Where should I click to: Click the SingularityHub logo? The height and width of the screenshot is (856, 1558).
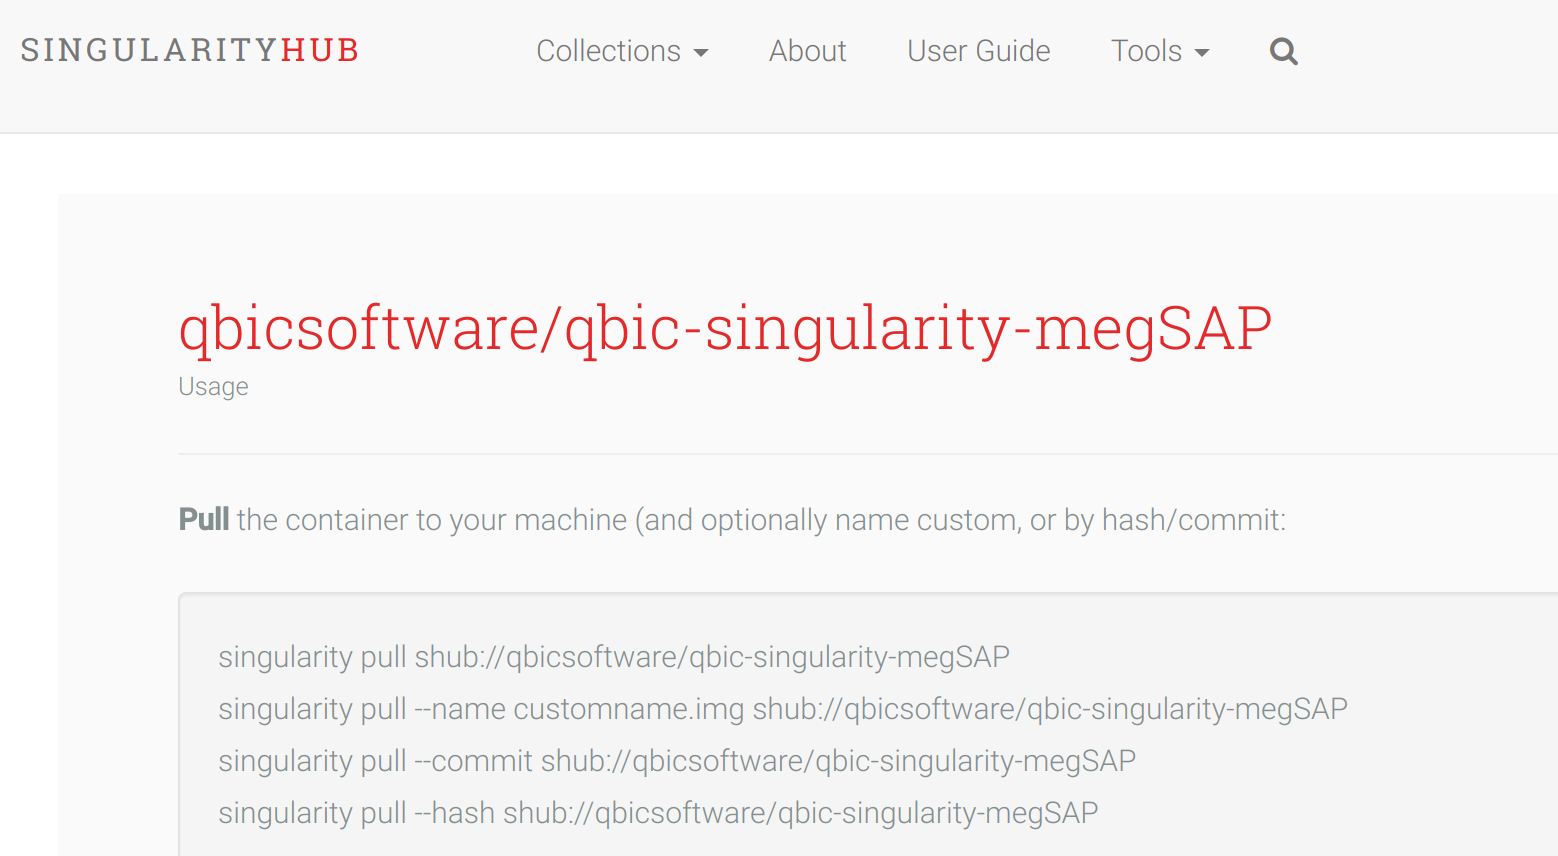190,50
